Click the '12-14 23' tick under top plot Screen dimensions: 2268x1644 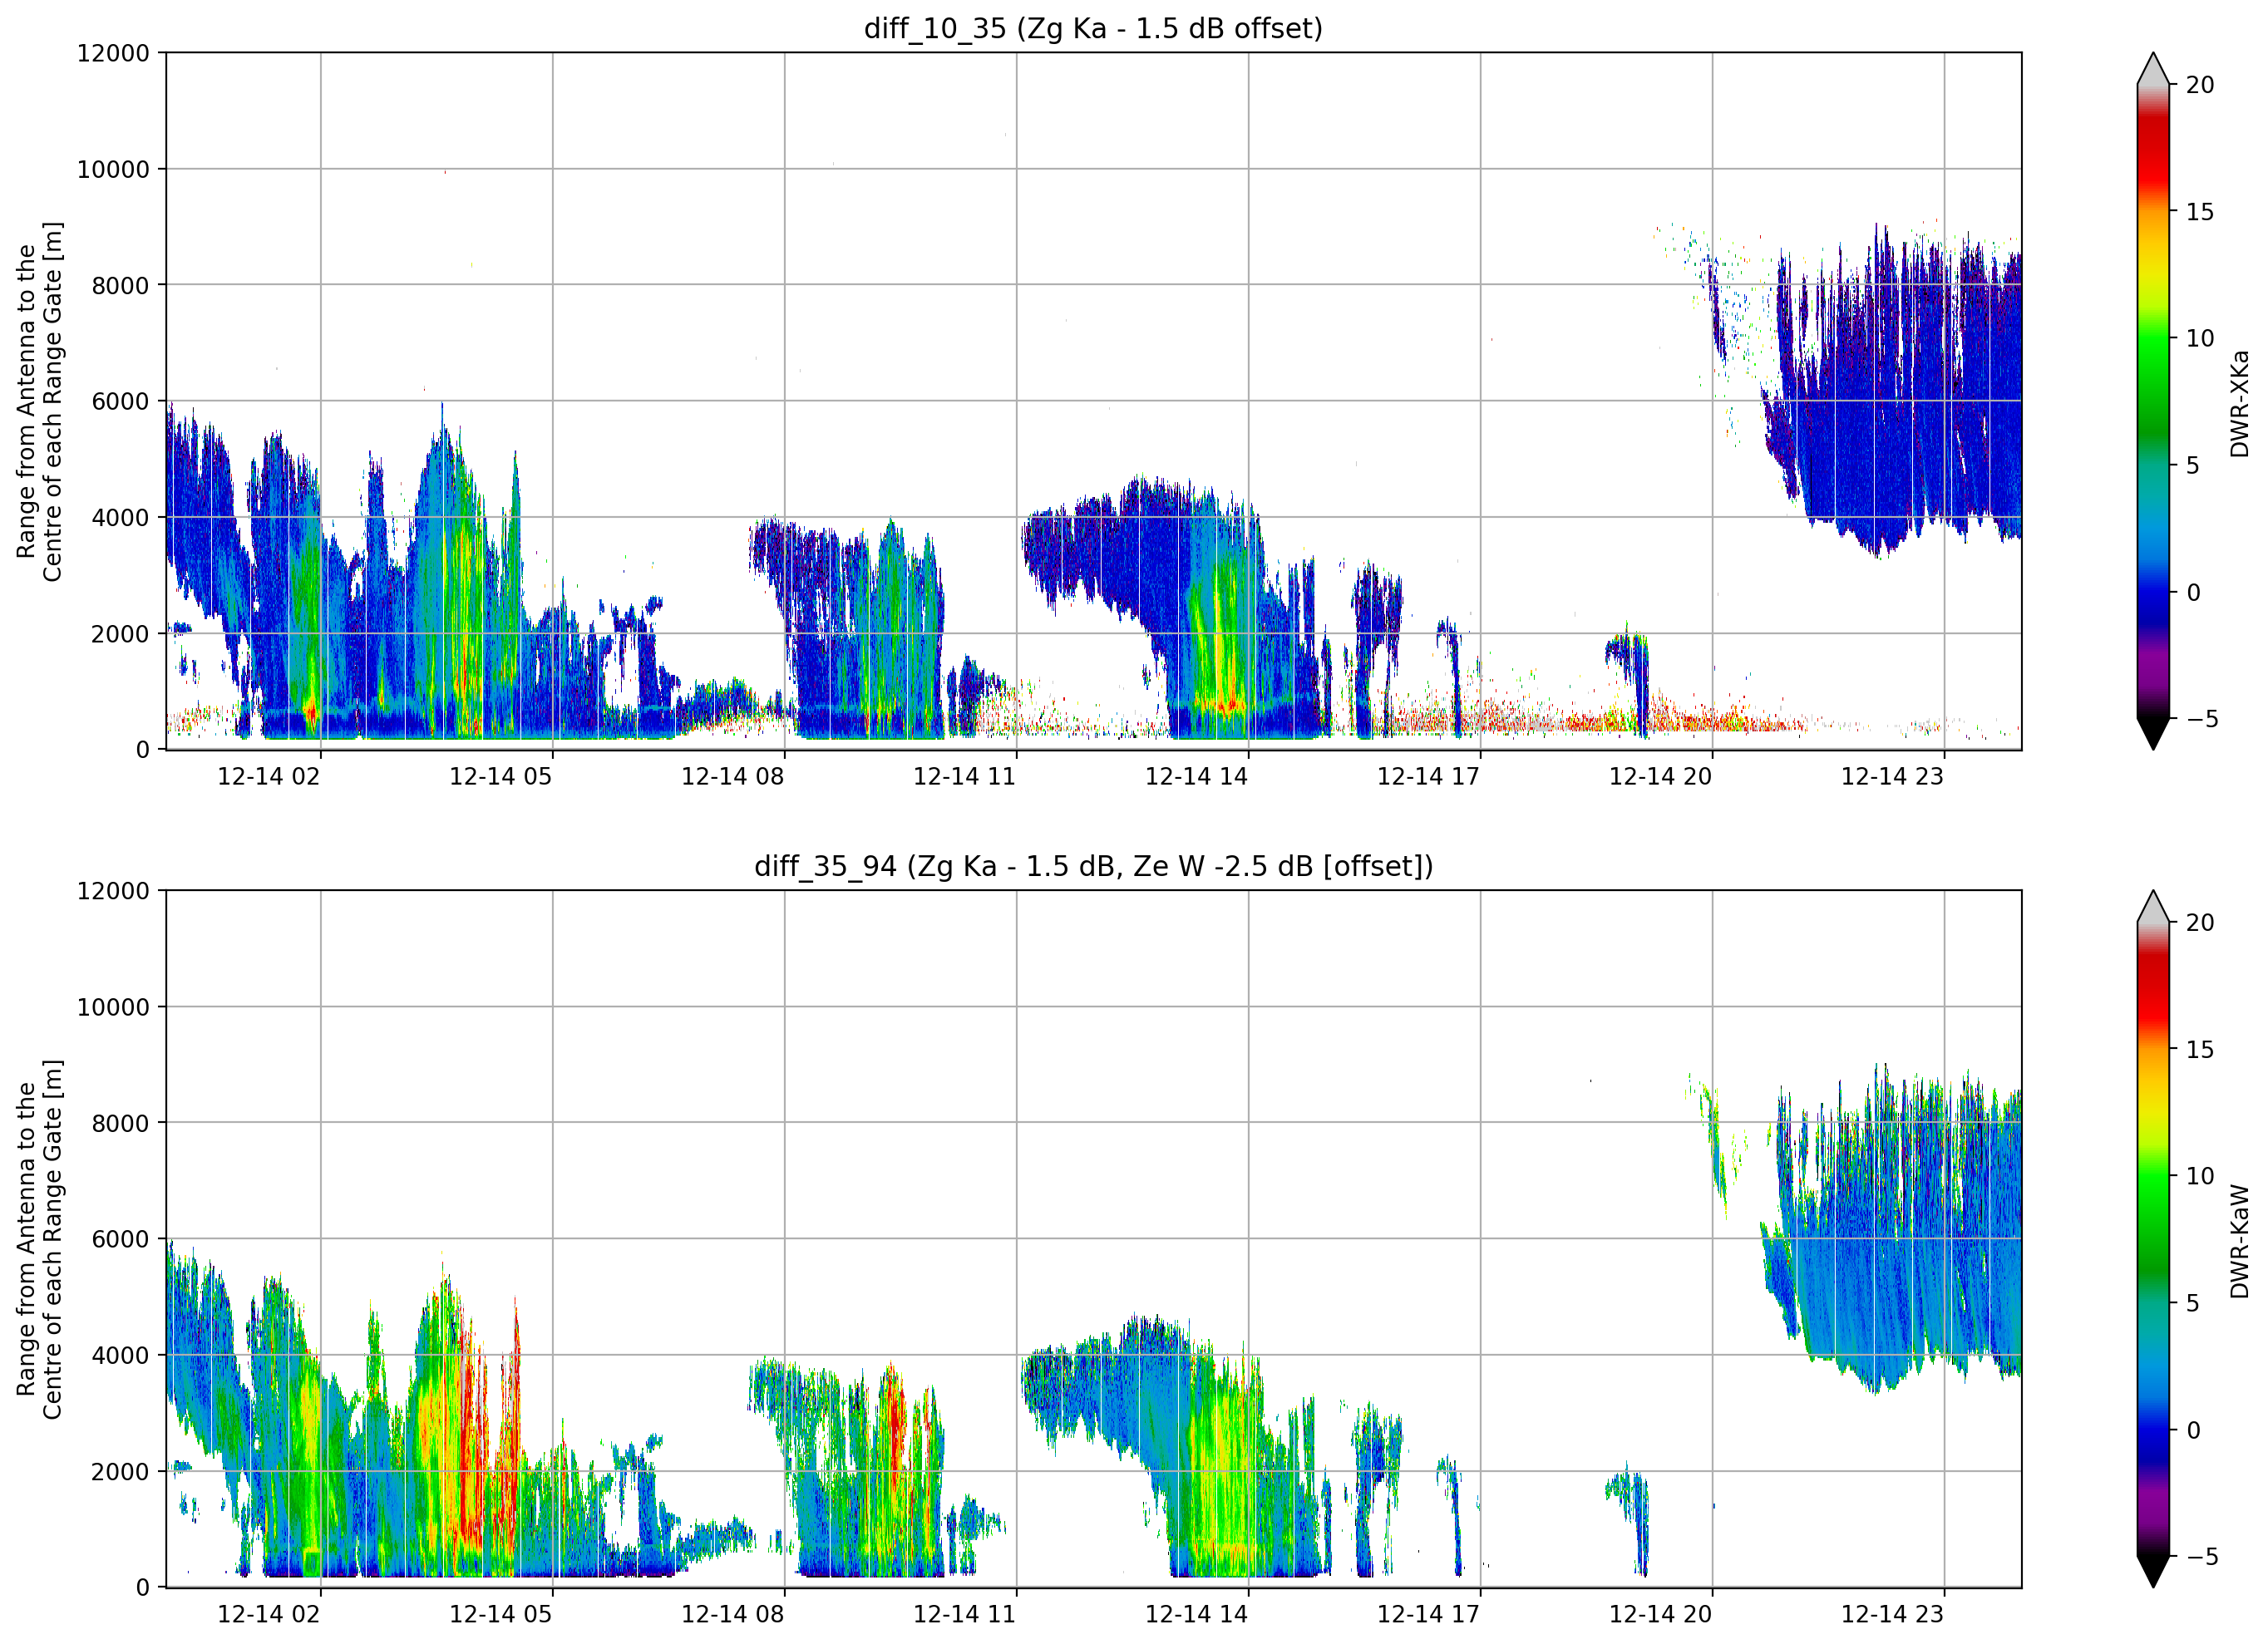(1893, 777)
